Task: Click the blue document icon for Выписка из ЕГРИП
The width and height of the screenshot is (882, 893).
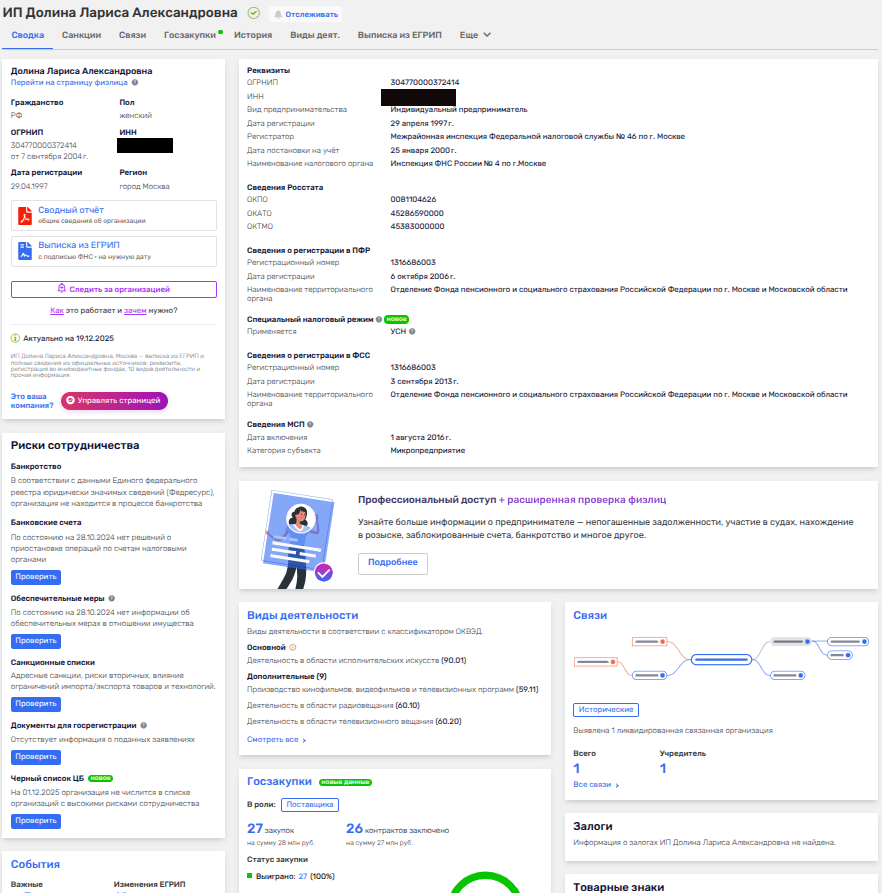Action: pyautogui.click(x=25, y=250)
